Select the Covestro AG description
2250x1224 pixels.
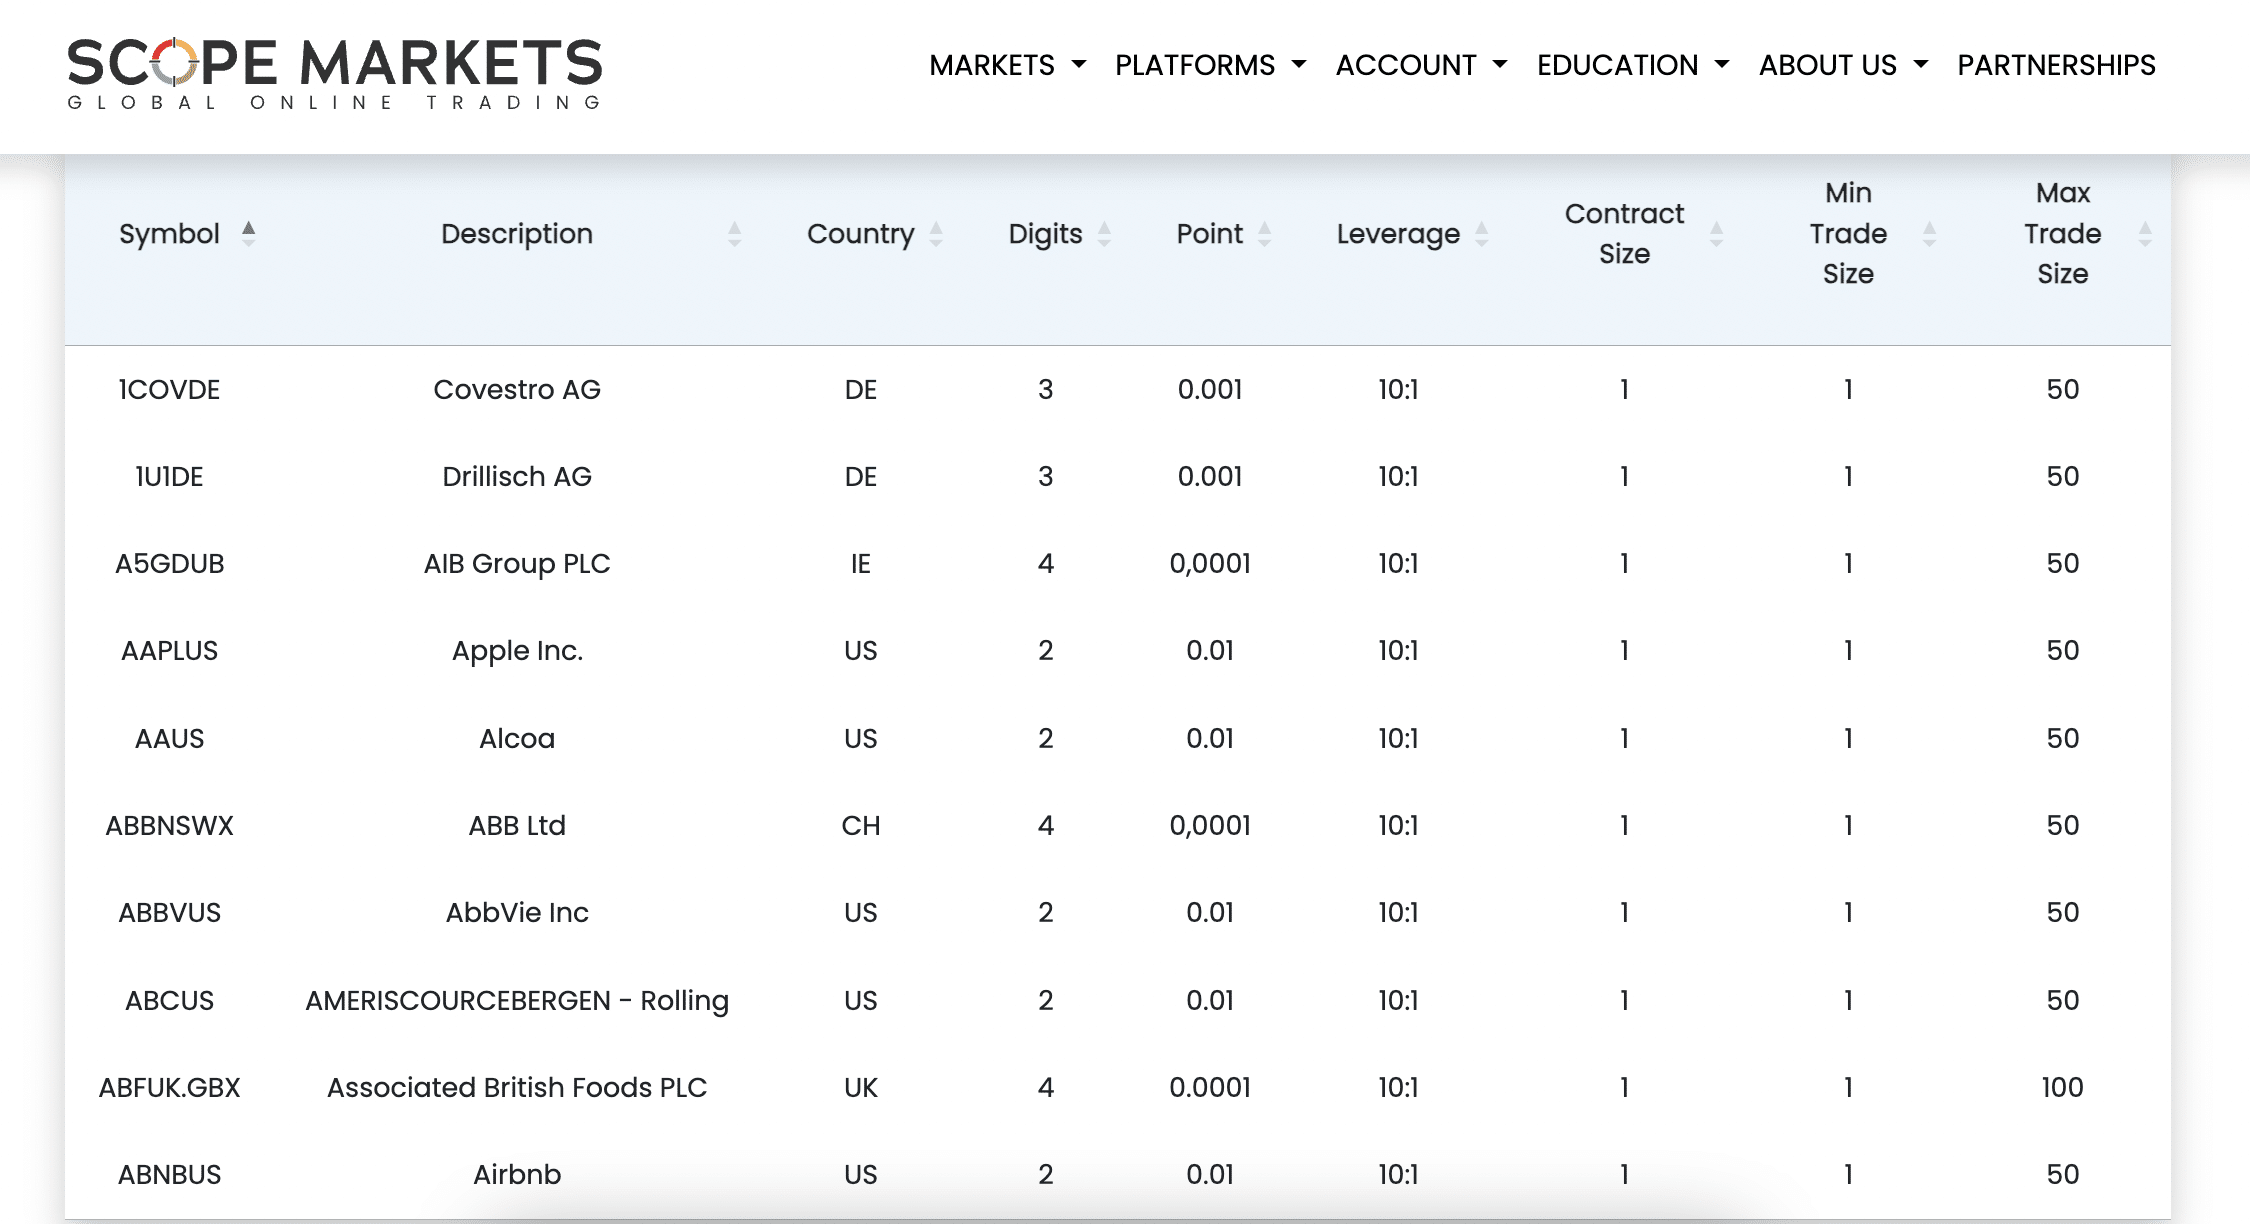[517, 390]
